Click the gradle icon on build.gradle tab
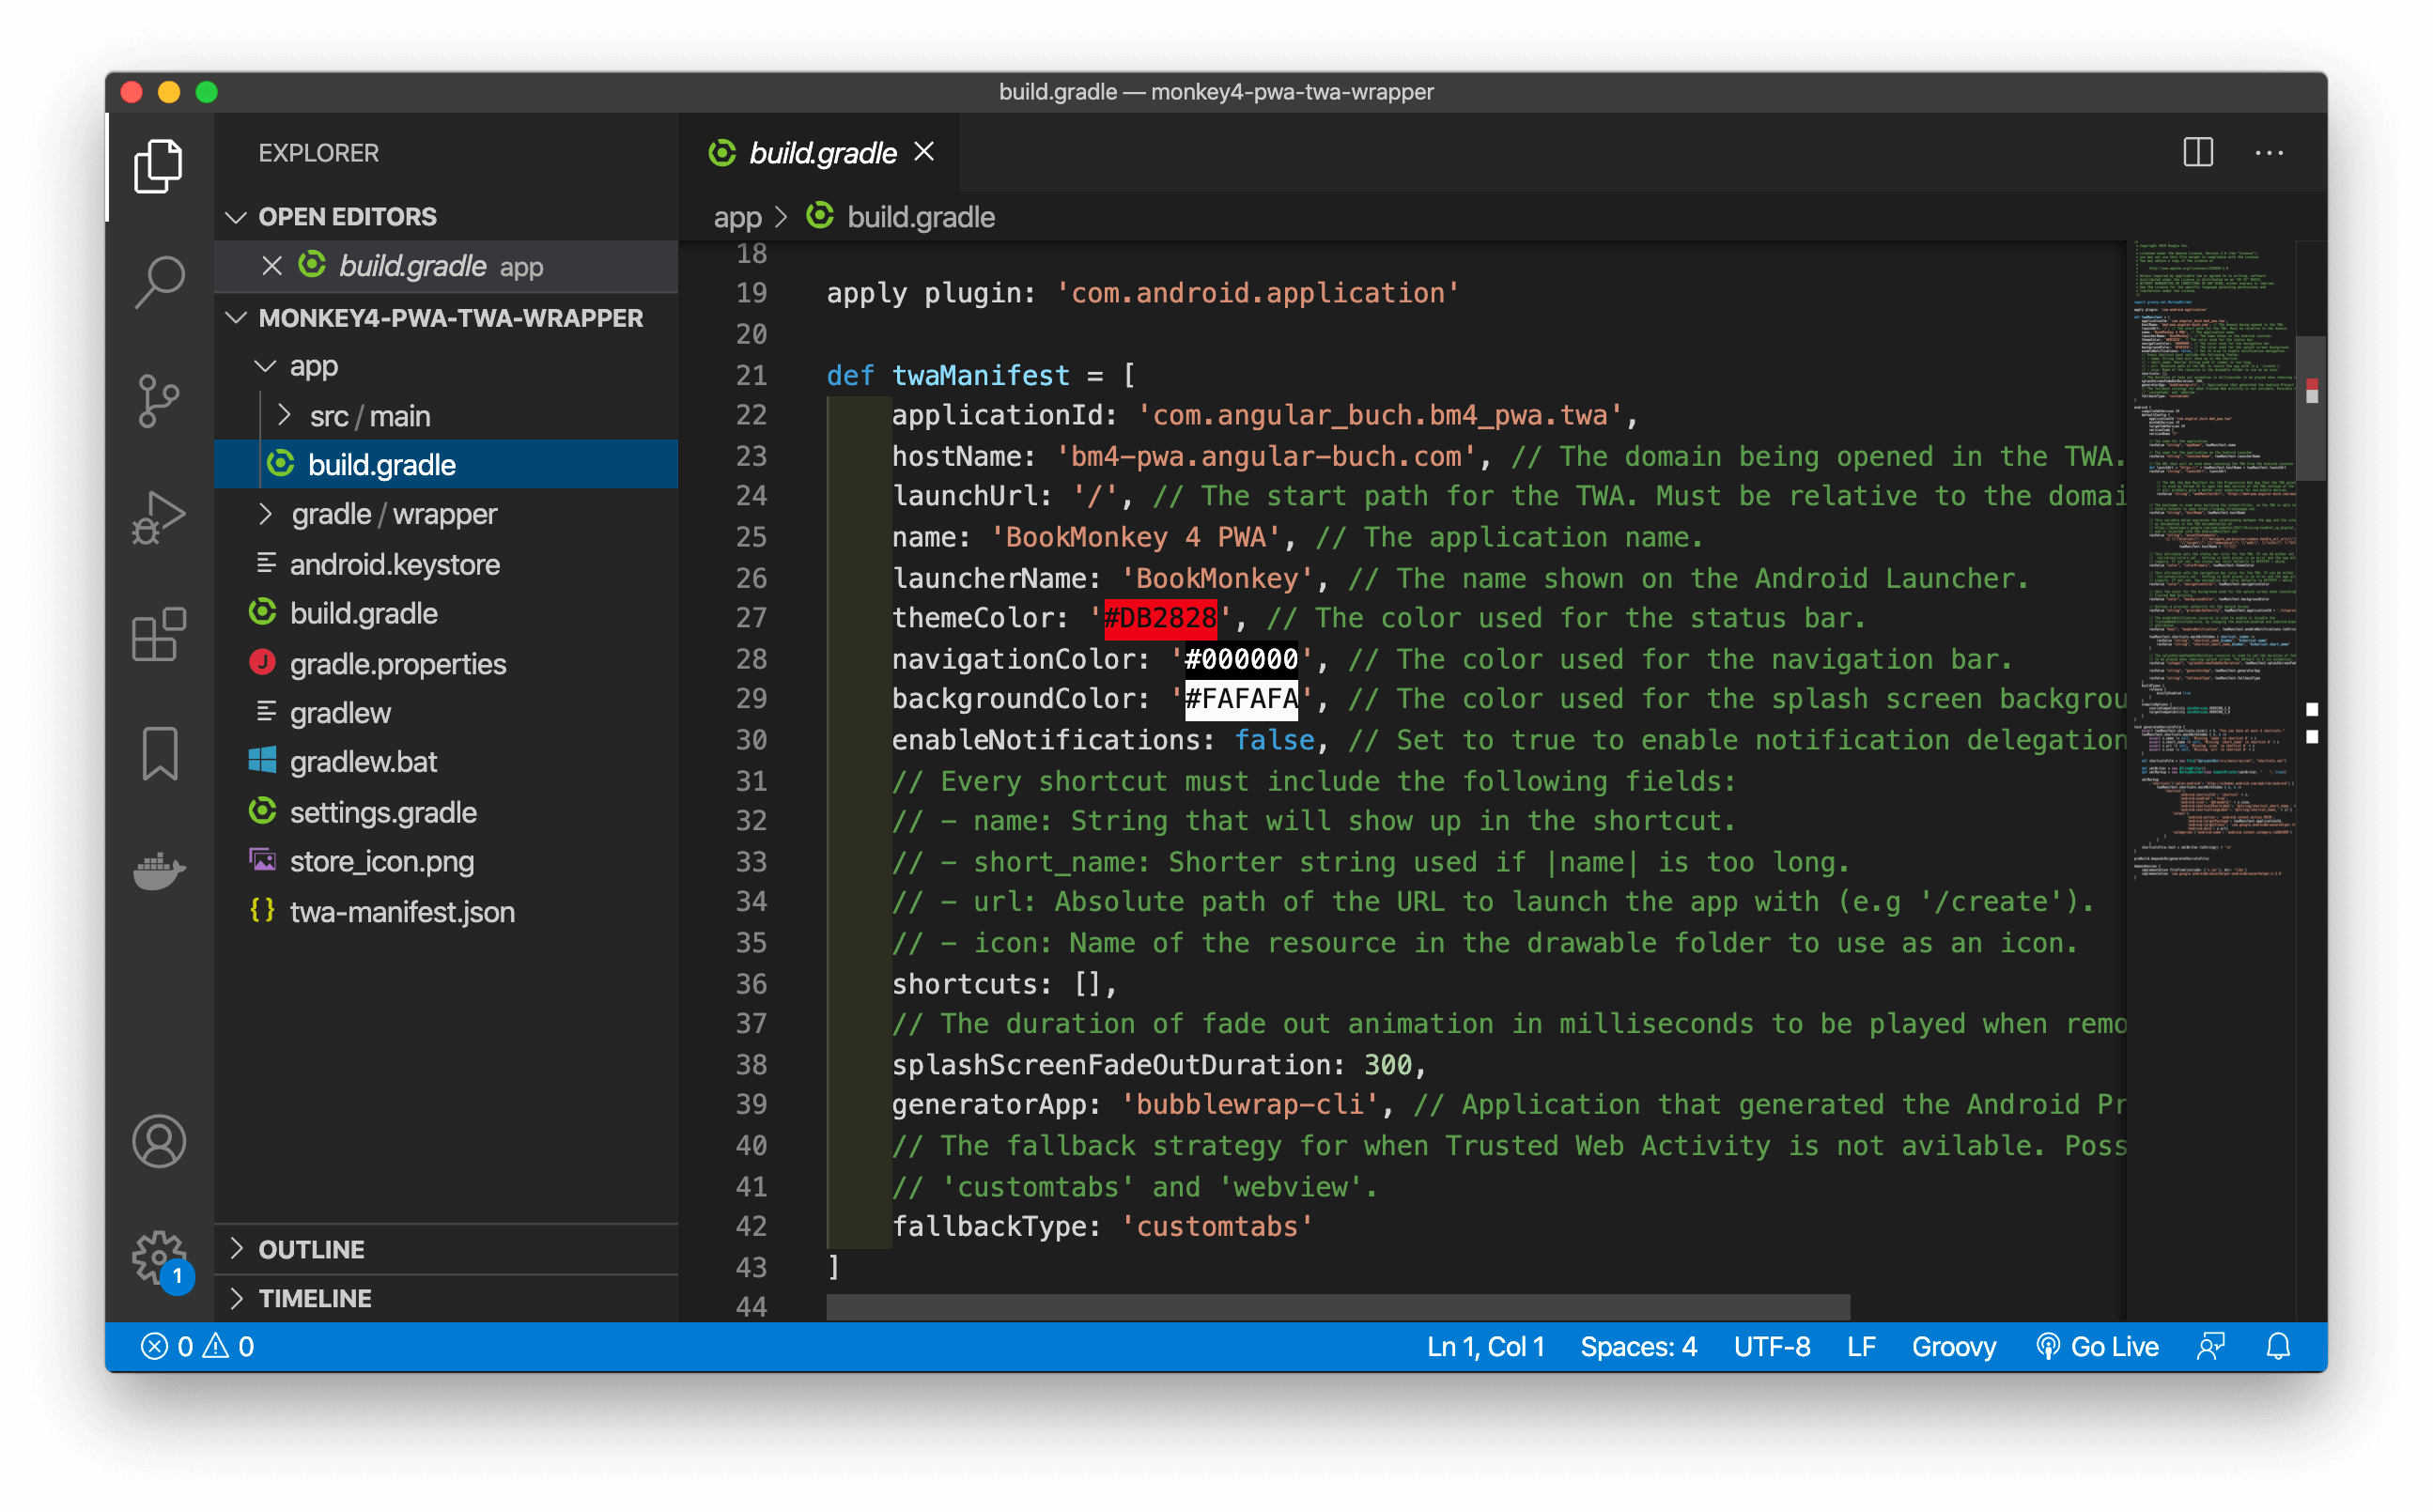Viewport: 2433px width, 1512px height. pyautogui.click(x=722, y=153)
